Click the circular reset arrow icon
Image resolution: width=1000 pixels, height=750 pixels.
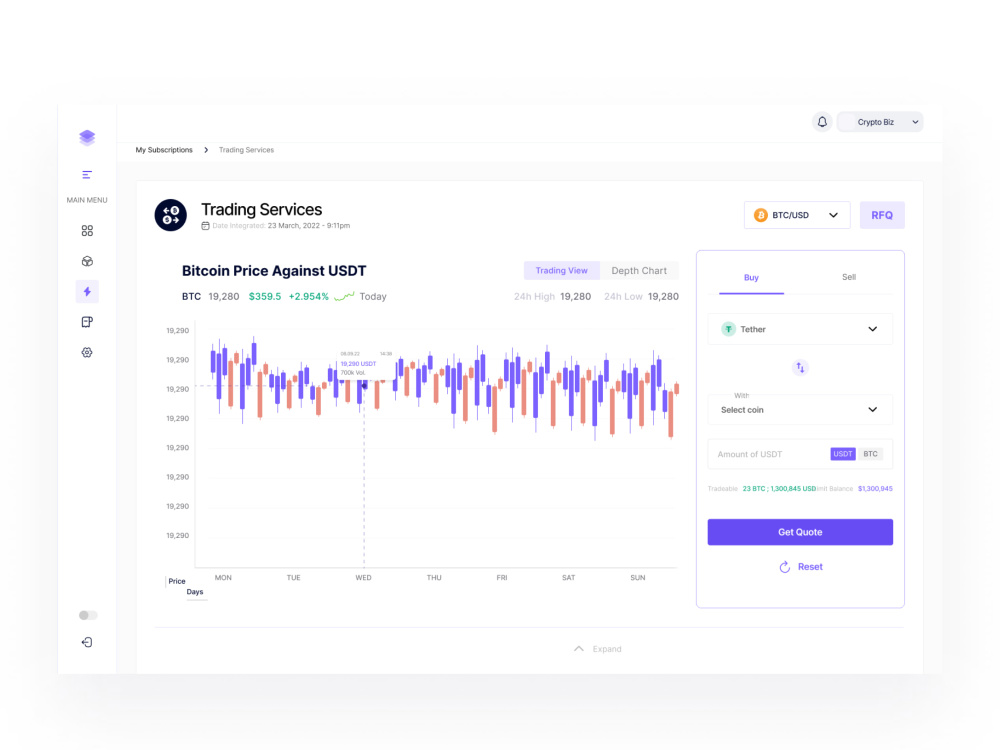click(785, 567)
